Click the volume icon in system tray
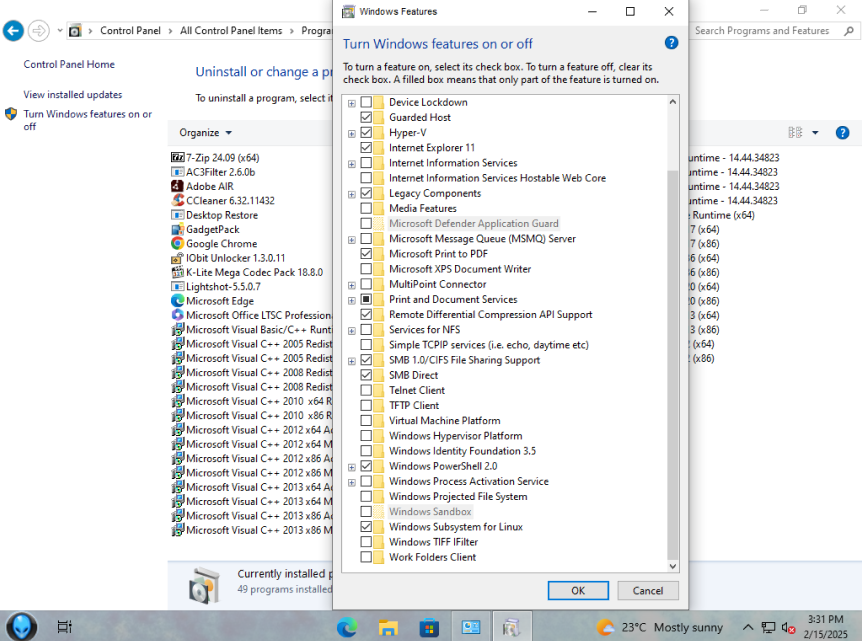The image size is (862, 641). [x=788, y=627]
